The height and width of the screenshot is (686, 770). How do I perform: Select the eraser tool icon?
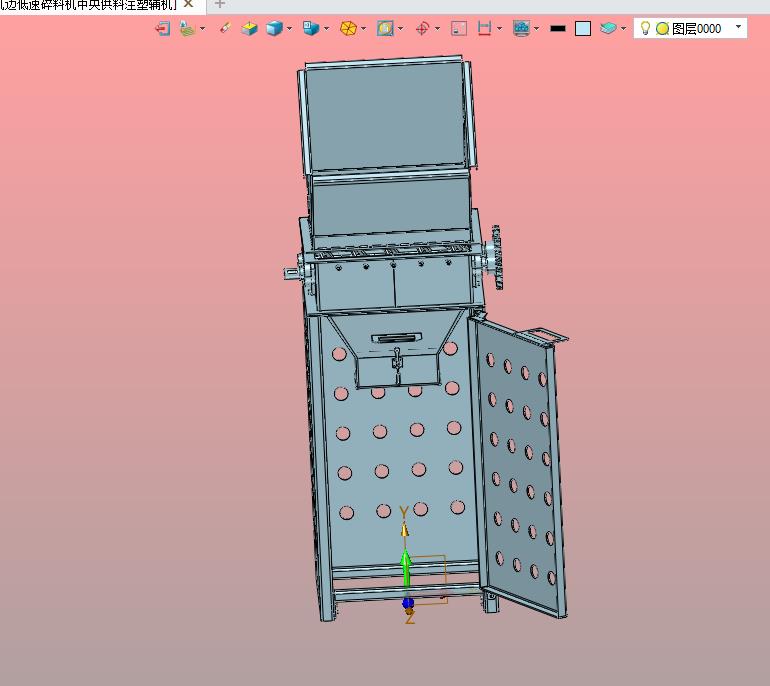[x=225, y=28]
